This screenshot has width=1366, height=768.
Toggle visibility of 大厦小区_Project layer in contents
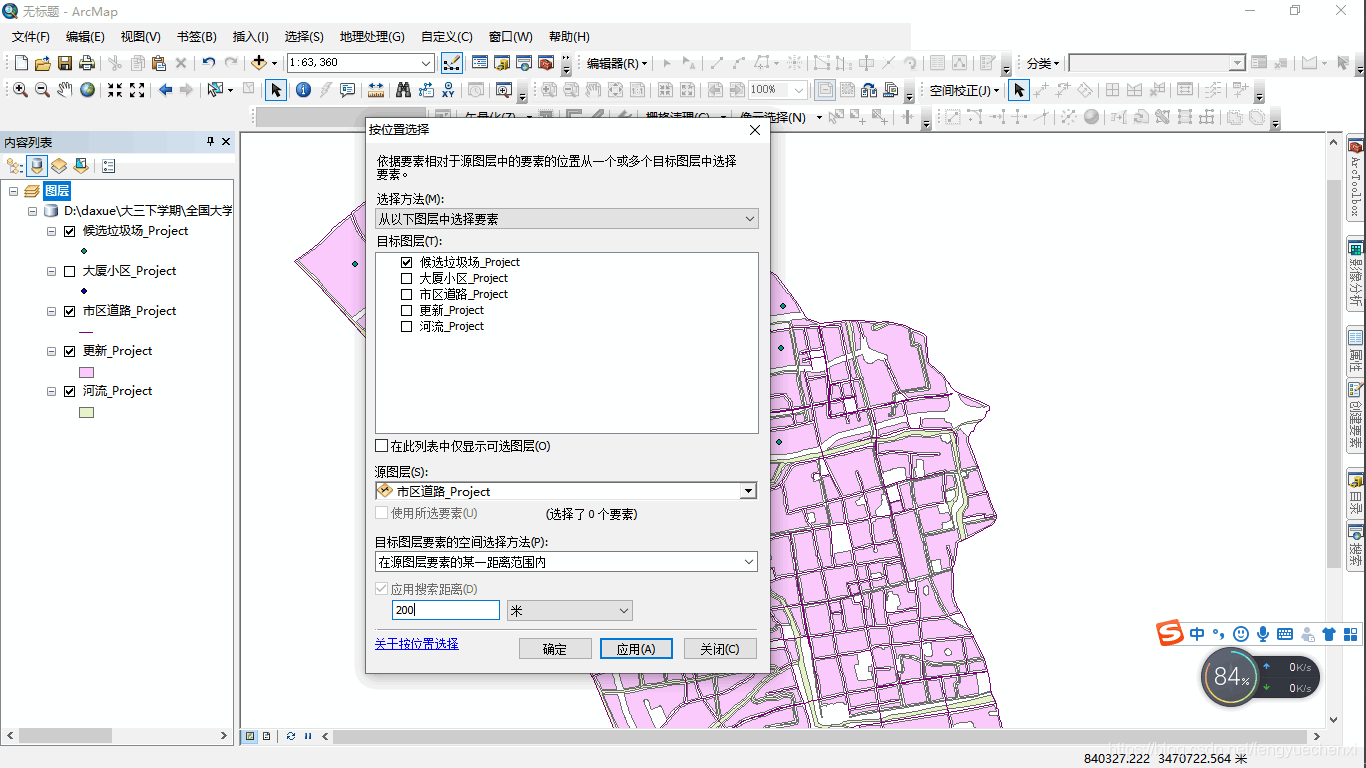pos(69,271)
